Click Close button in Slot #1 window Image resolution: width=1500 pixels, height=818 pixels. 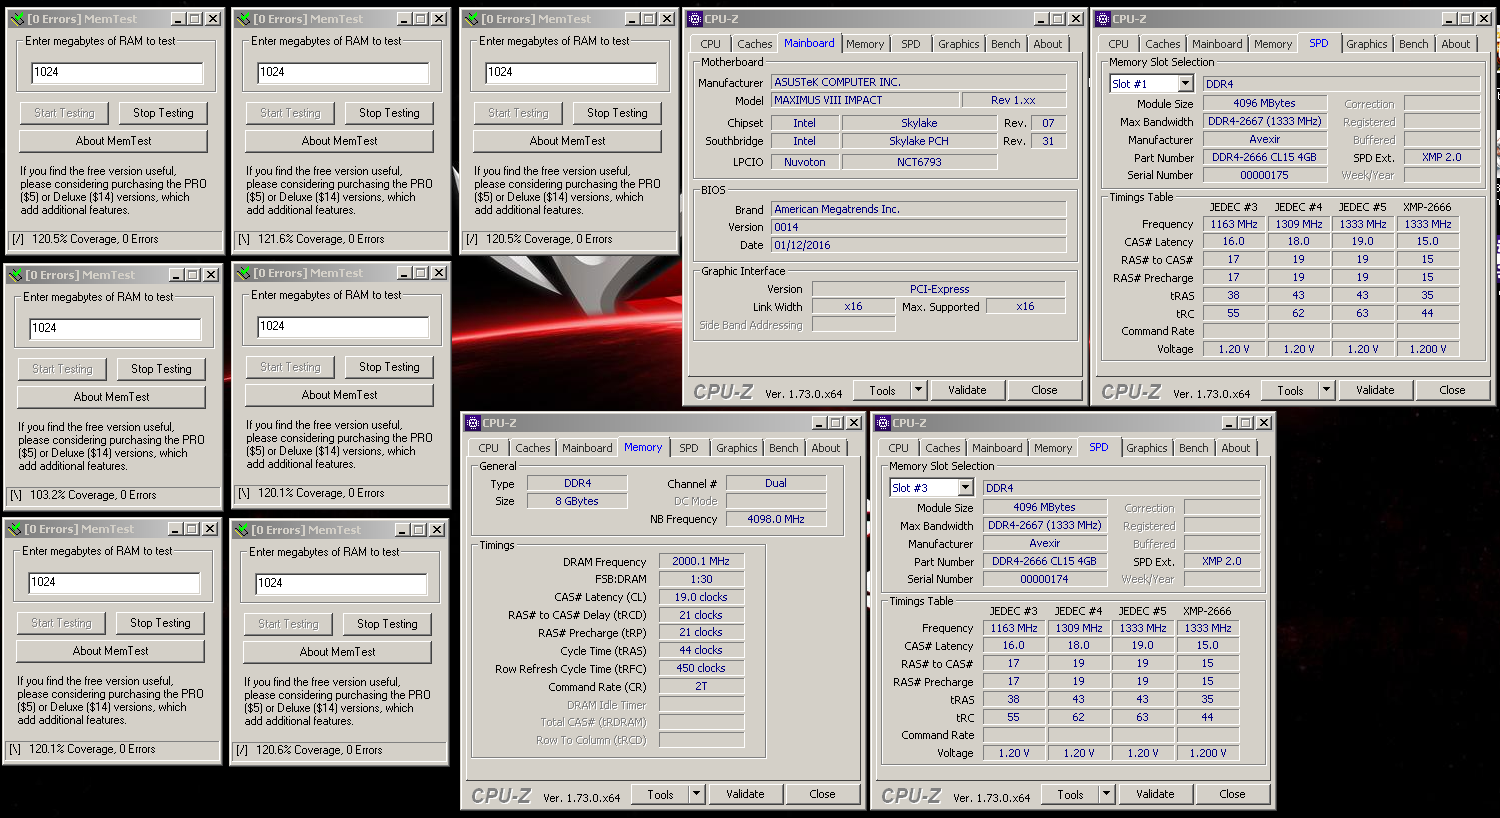[x=1453, y=390]
